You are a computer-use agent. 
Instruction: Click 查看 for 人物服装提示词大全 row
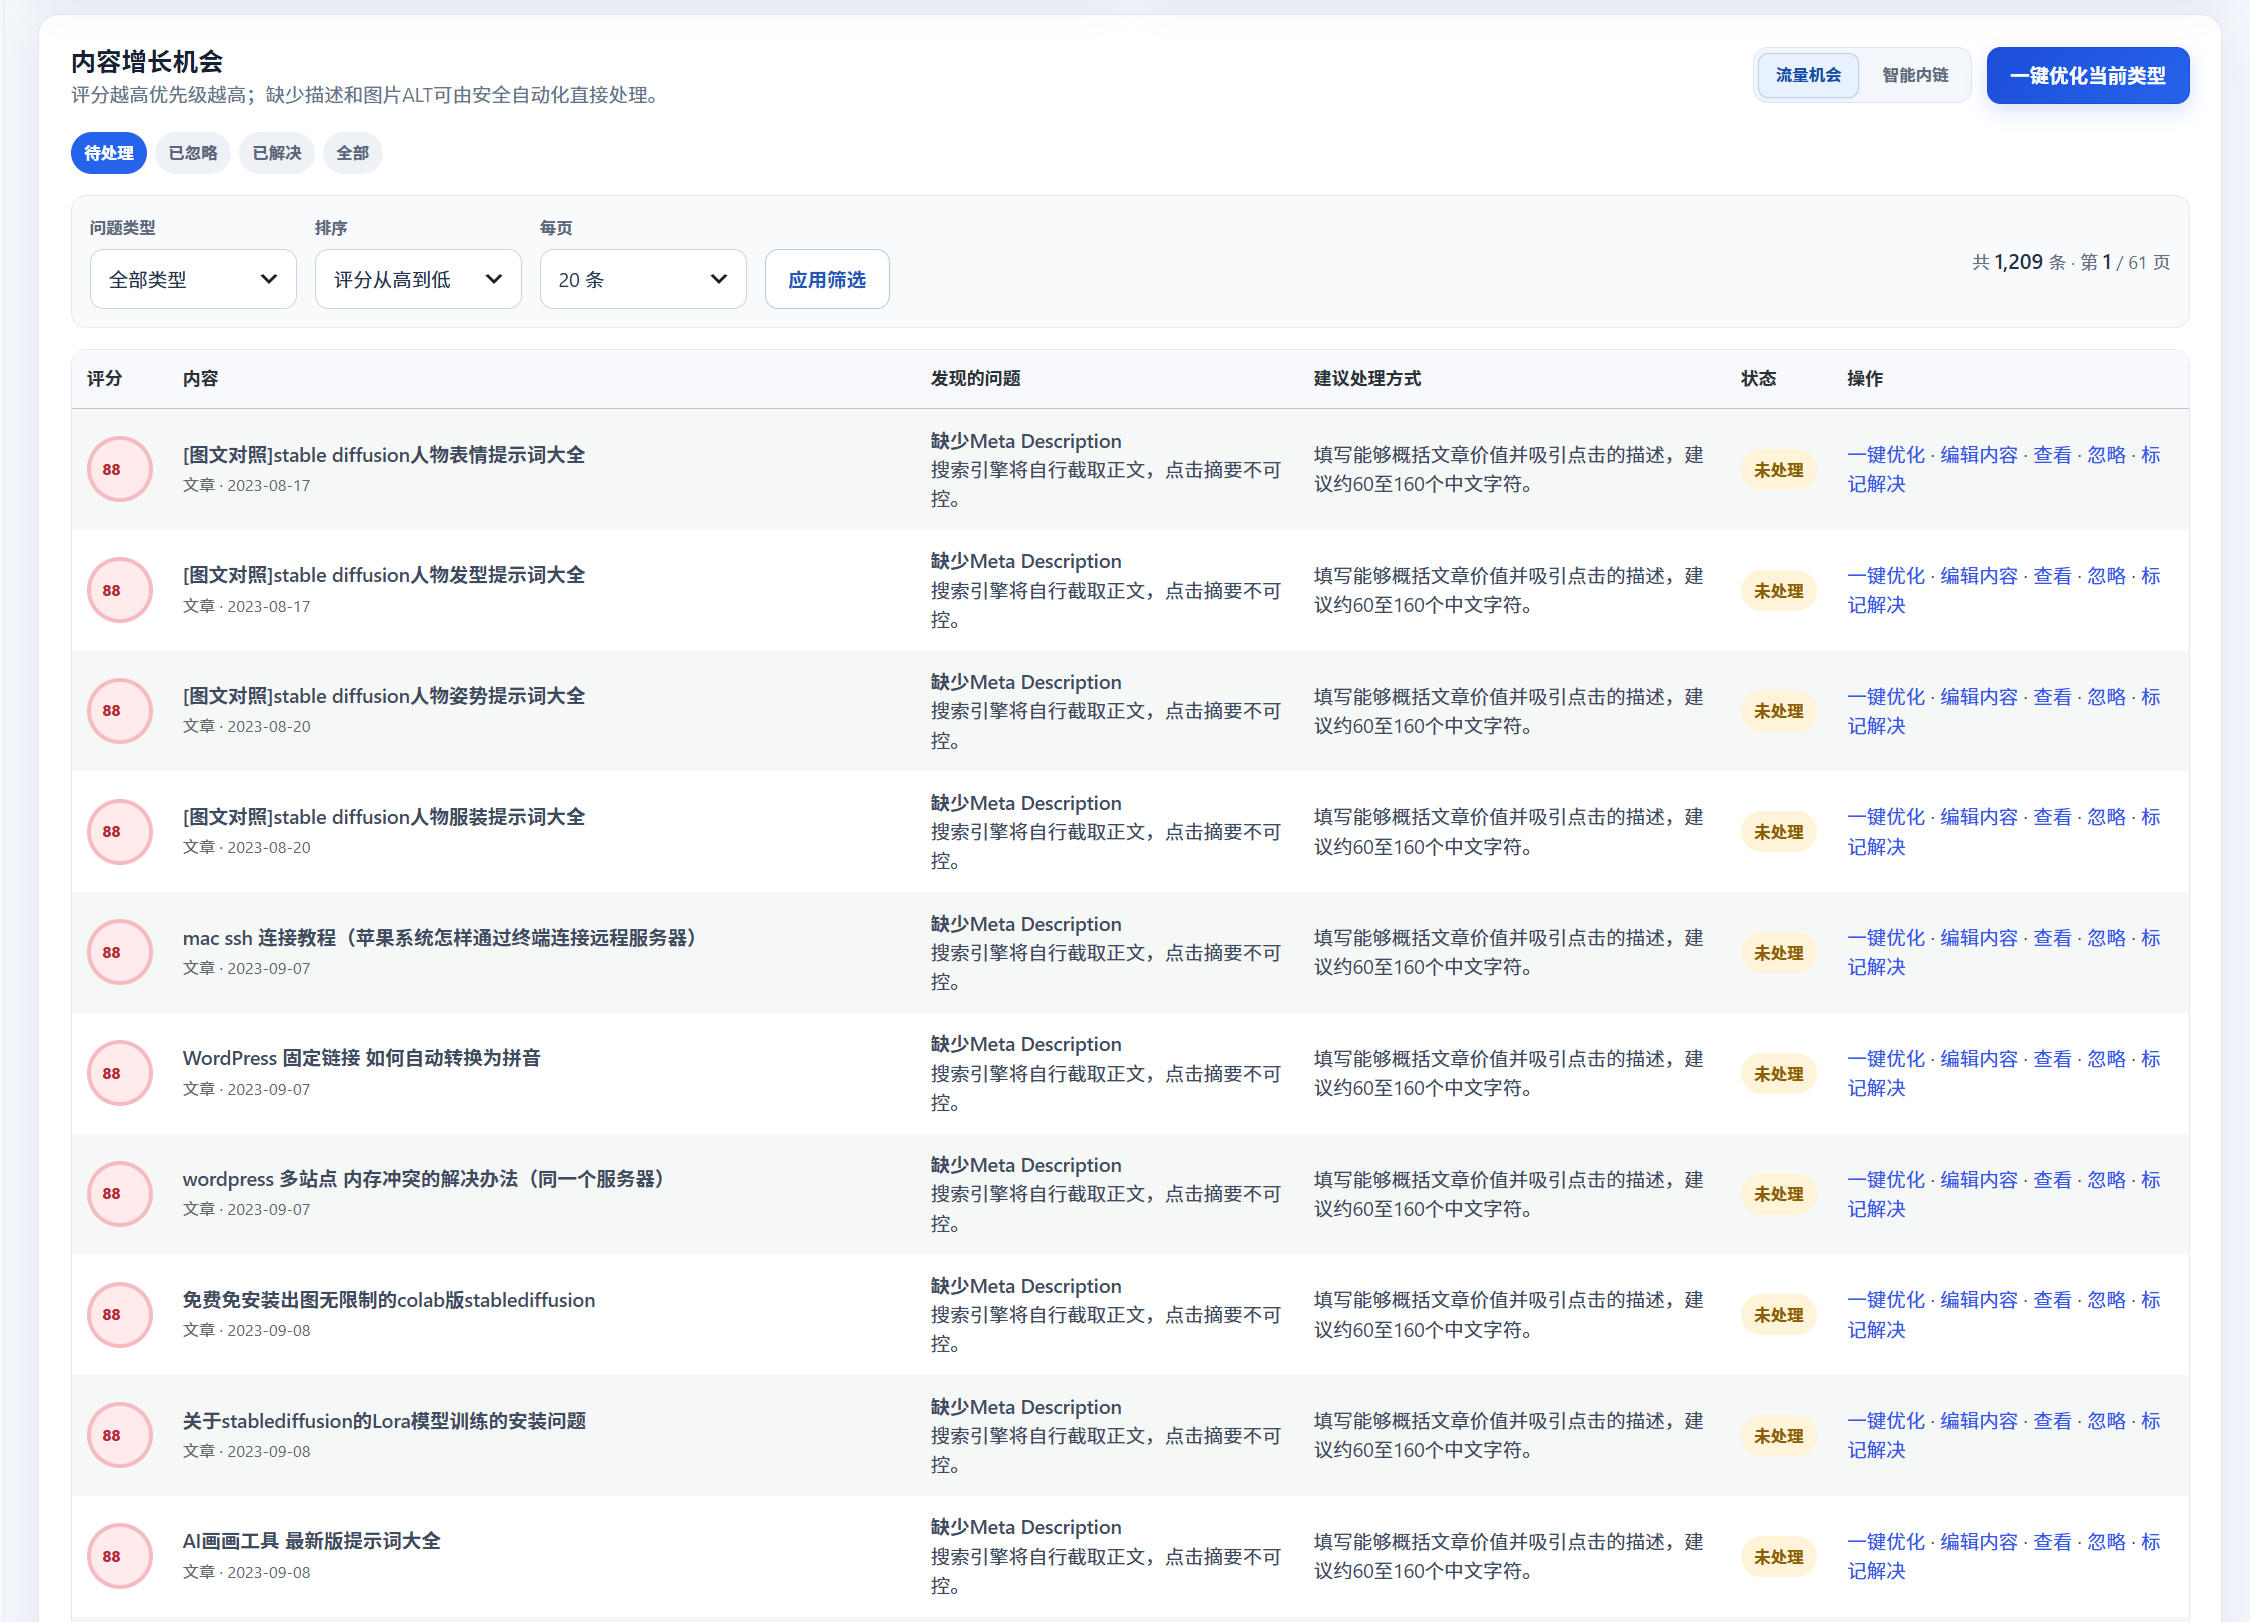tap(2053, 817)
